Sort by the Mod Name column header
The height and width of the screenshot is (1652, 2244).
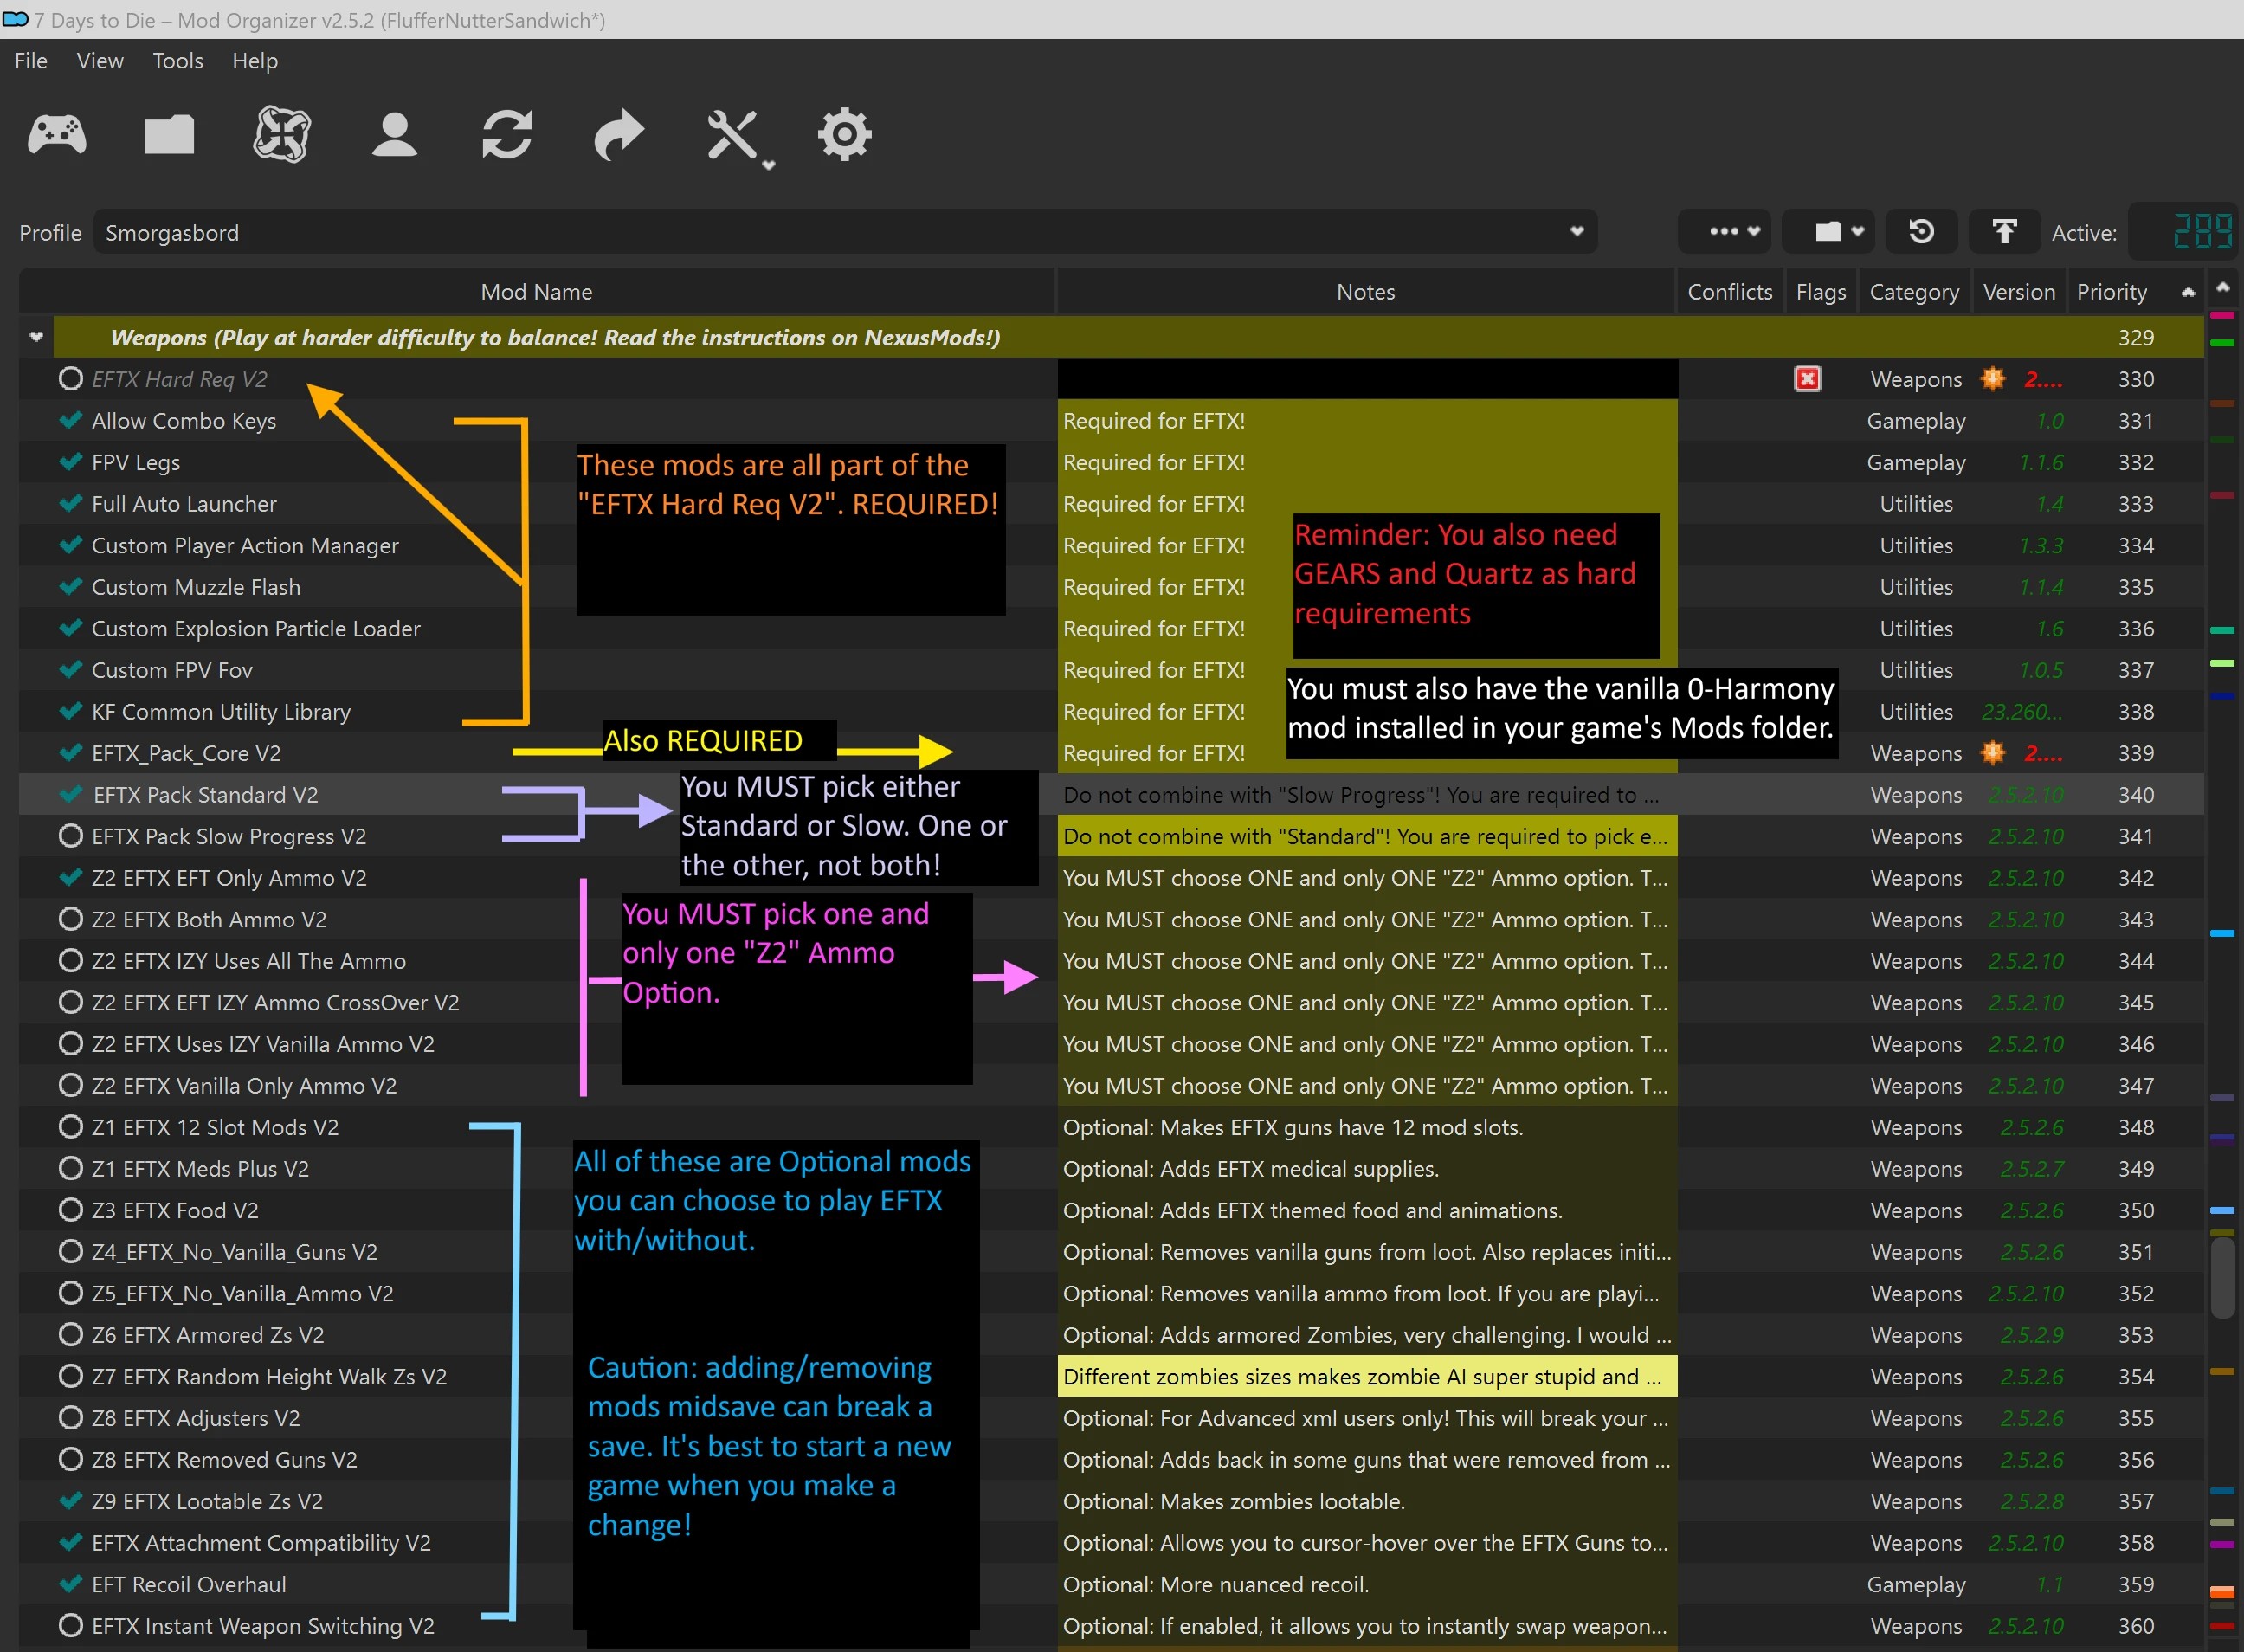click(x=537, y=292)
